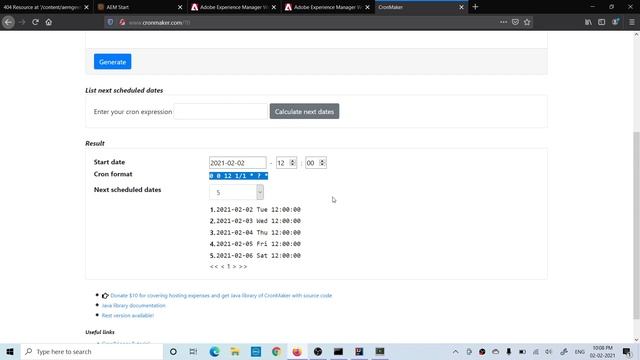This screenshot has width=640, height=360.
Task: Open the Next scheduled dates count dropdown
Action: [236, 192]
